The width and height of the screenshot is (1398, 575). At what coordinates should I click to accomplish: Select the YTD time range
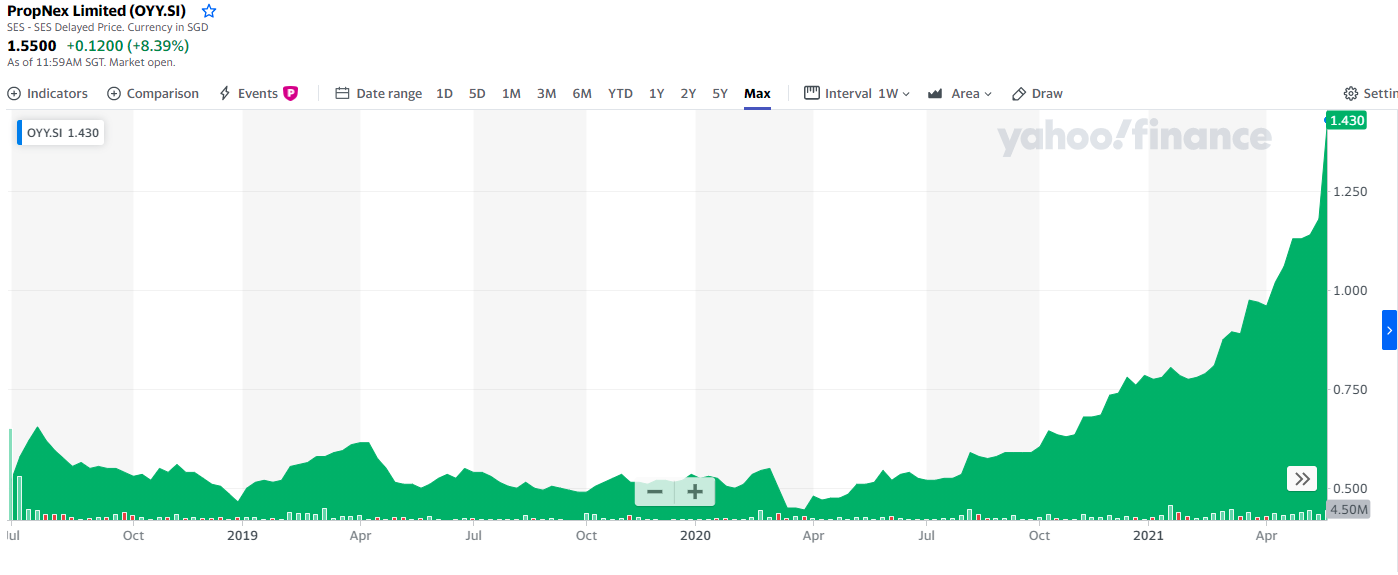coord(620,93)
